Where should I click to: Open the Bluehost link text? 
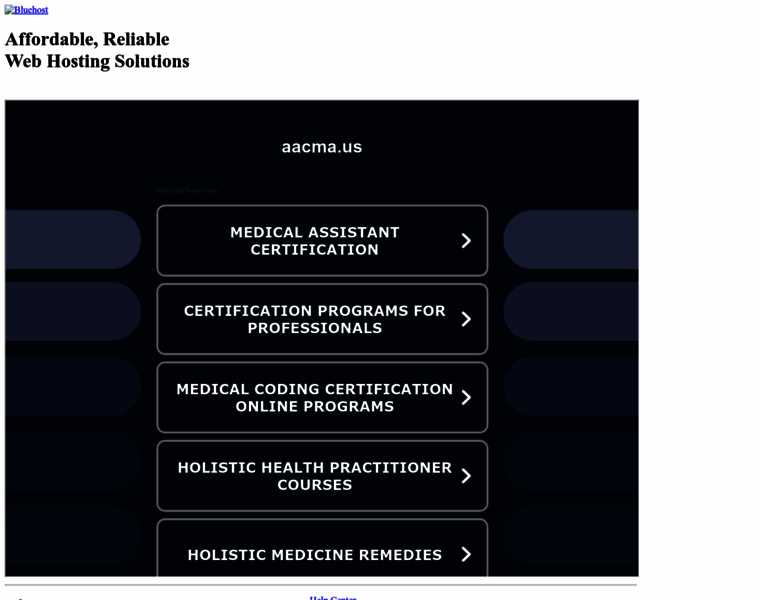click(31, 10)
